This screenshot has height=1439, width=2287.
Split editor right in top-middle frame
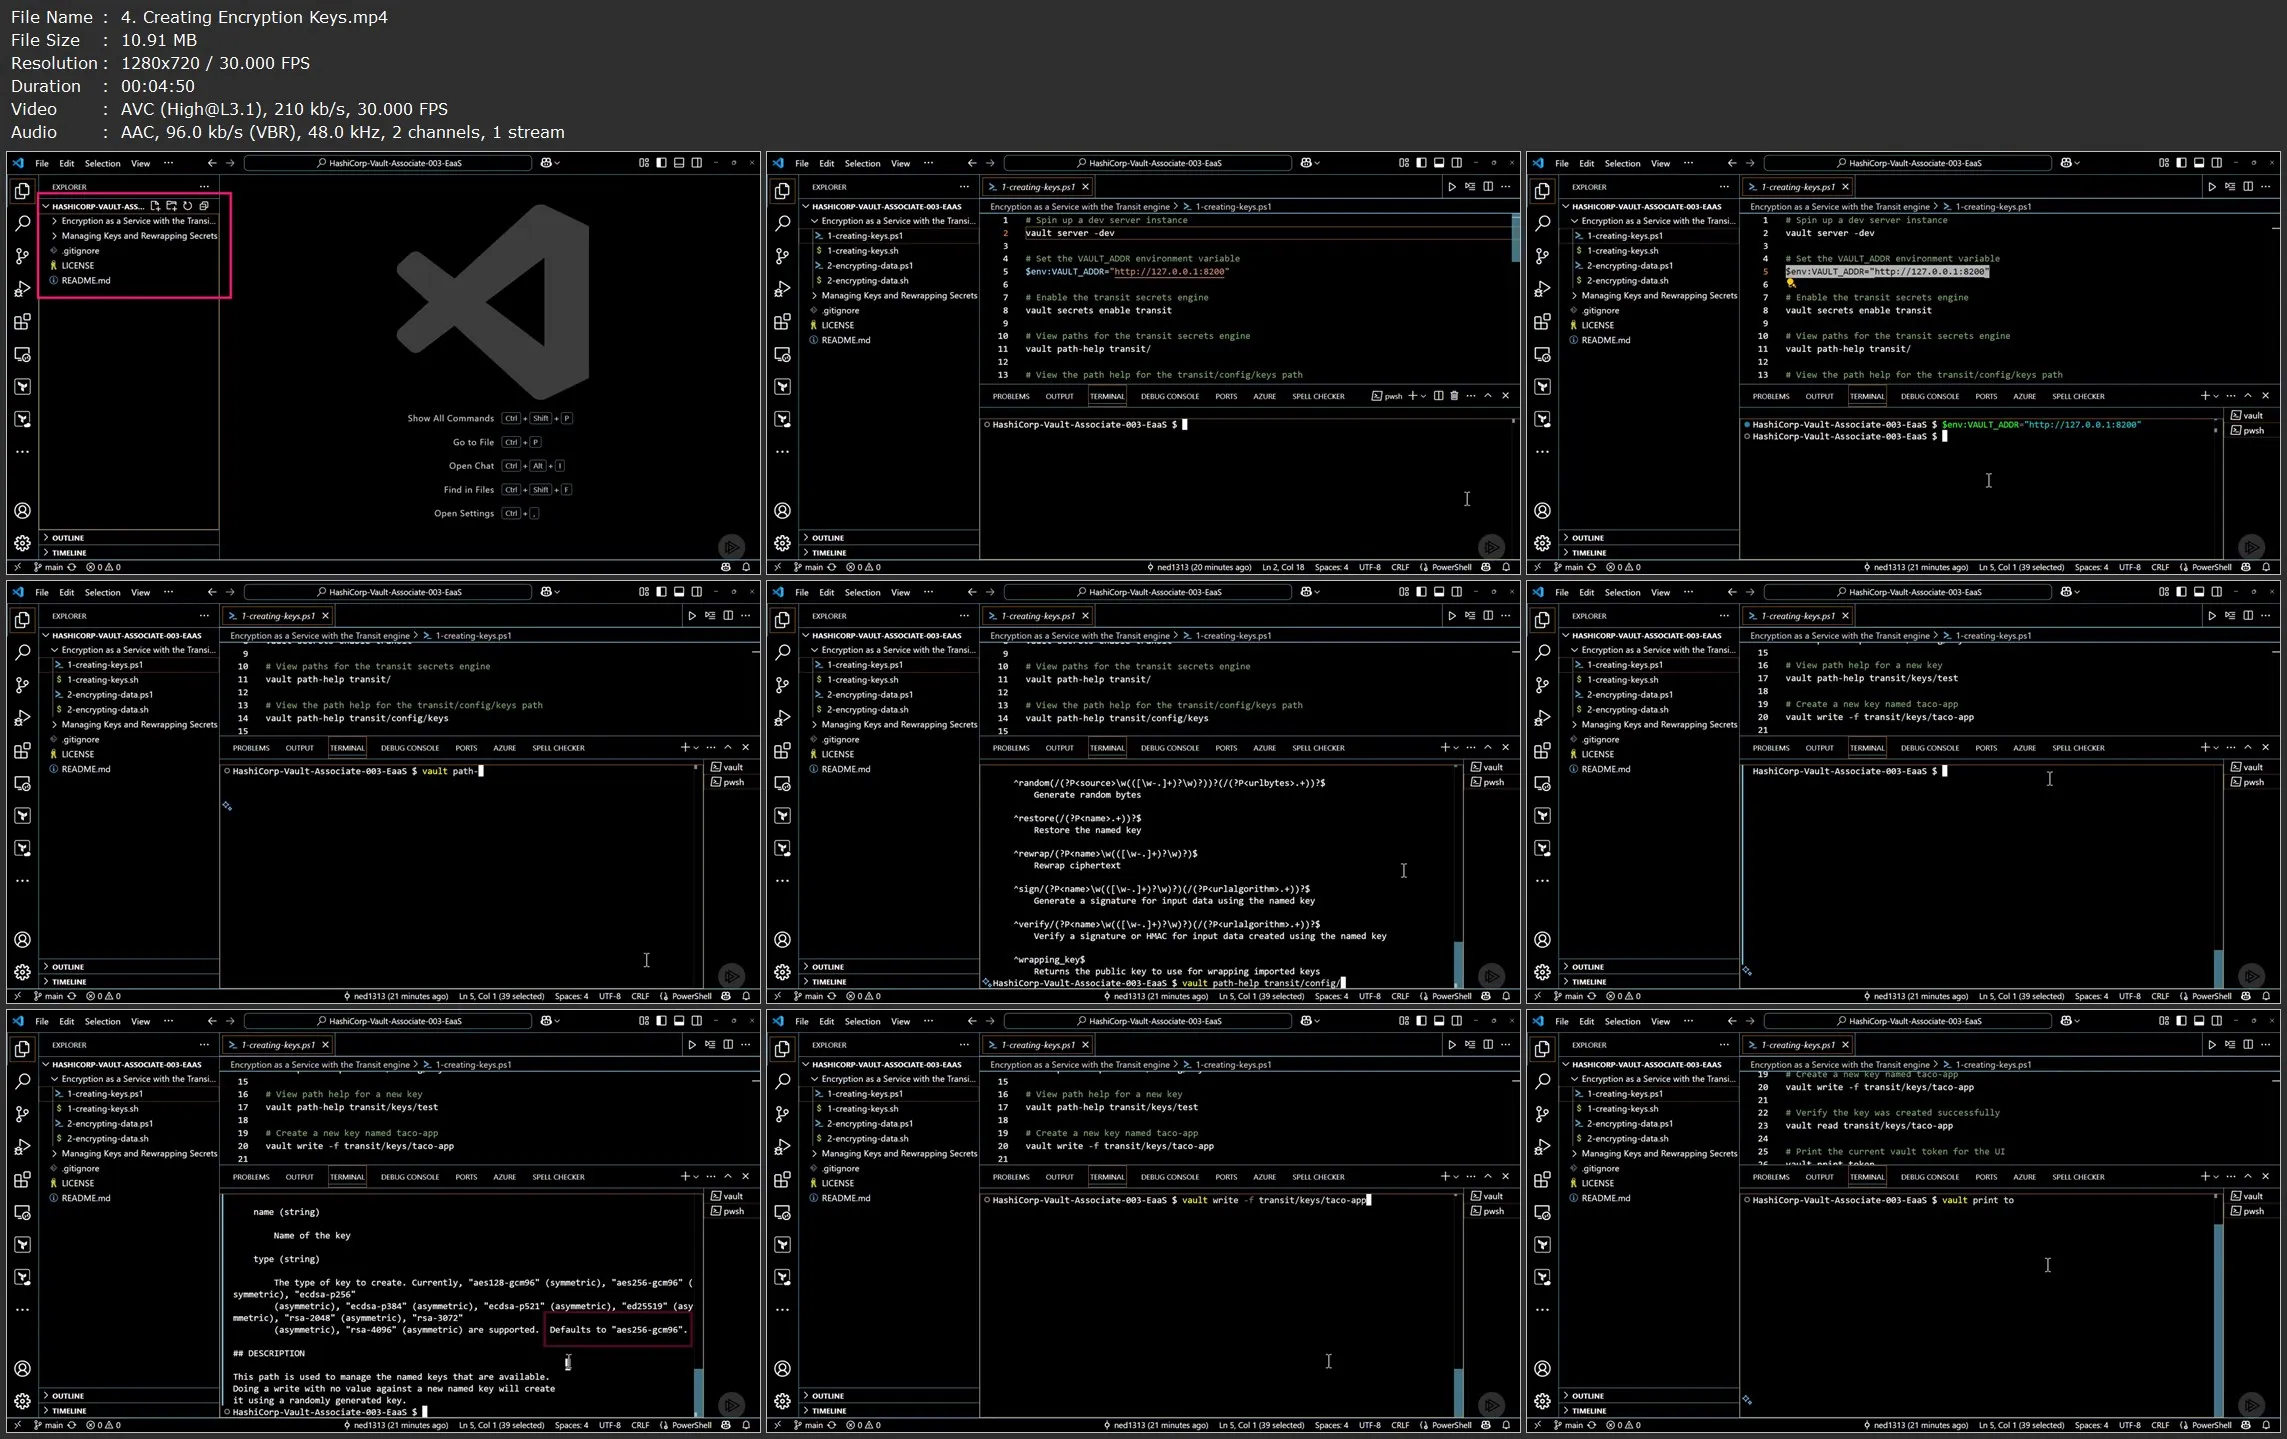[x=1488, y=187]
